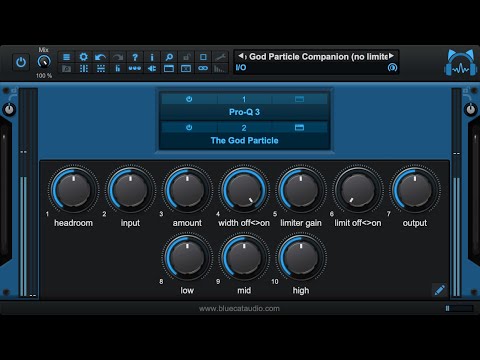Click the right output level meter
Image resolution: width=480 pixels, height=360 pixels.
tap(457, 193)
